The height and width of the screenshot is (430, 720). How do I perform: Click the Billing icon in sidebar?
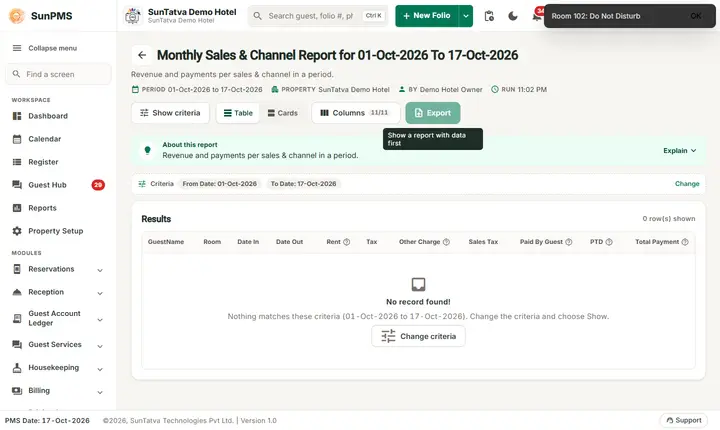(x=17, y=390)
